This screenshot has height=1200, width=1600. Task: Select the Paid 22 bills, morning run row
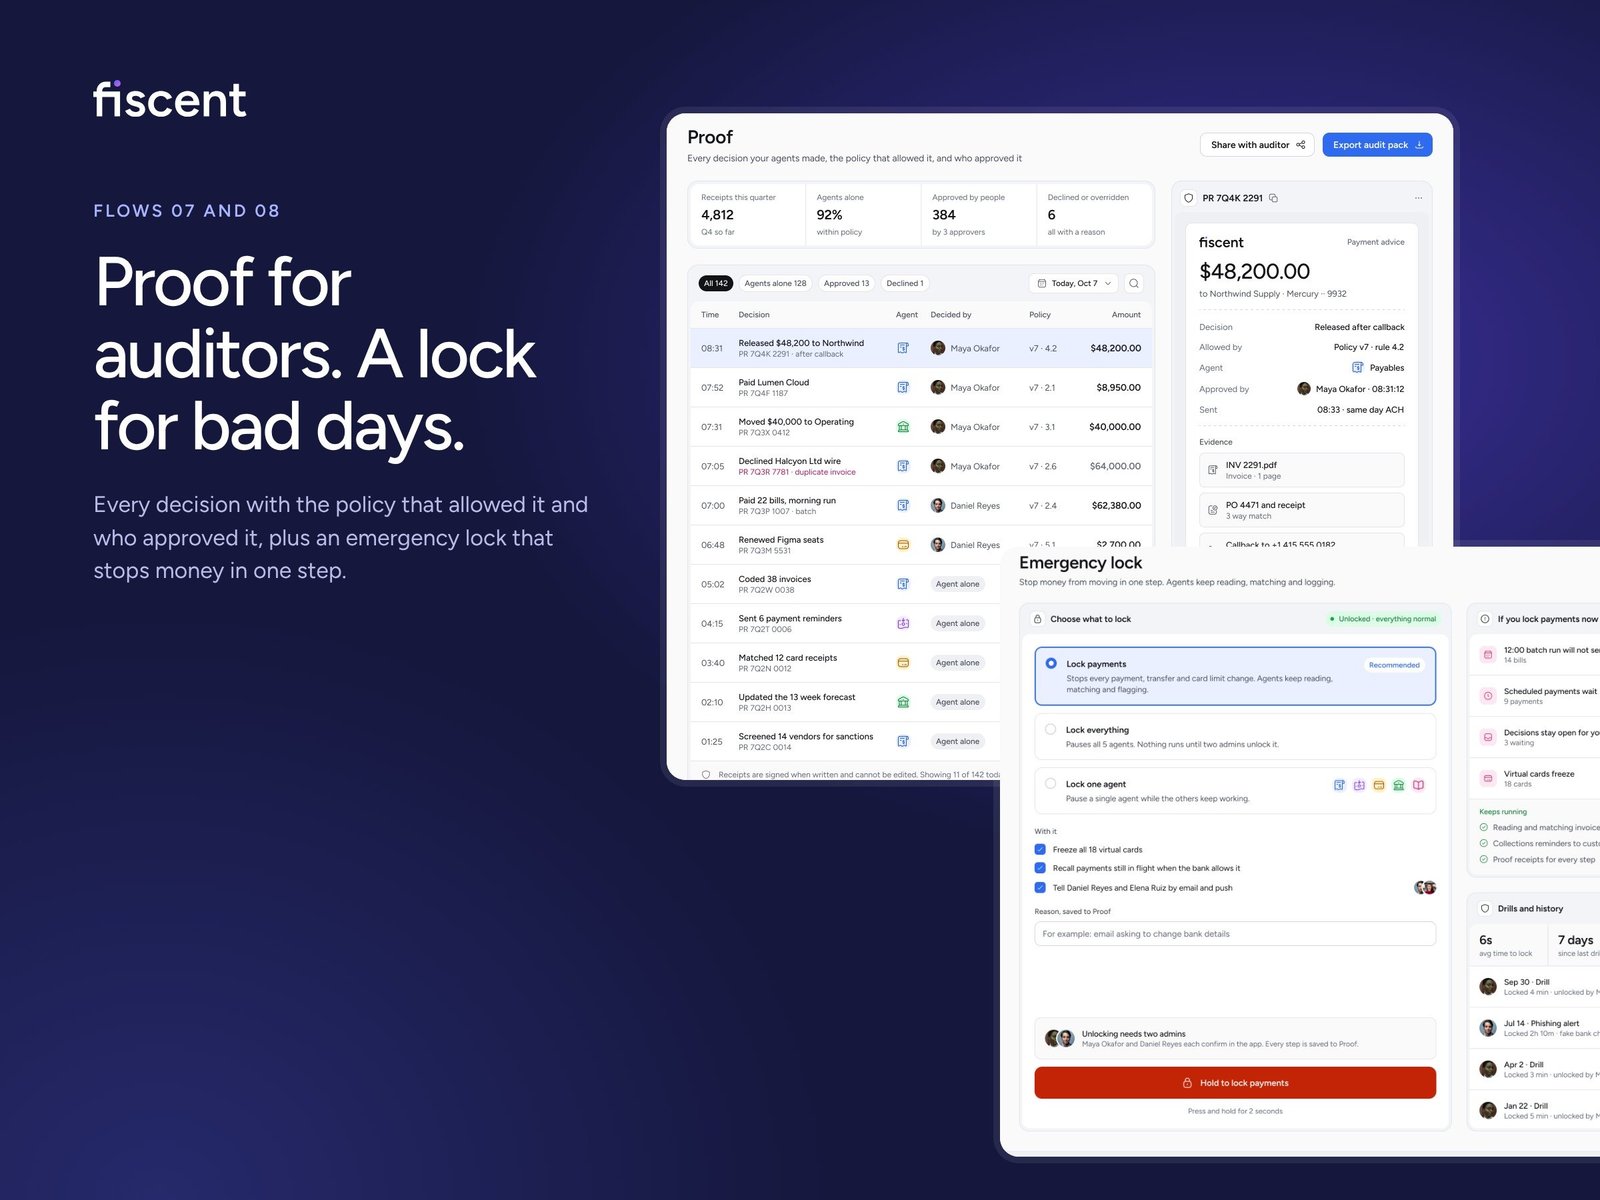[921, 505]
